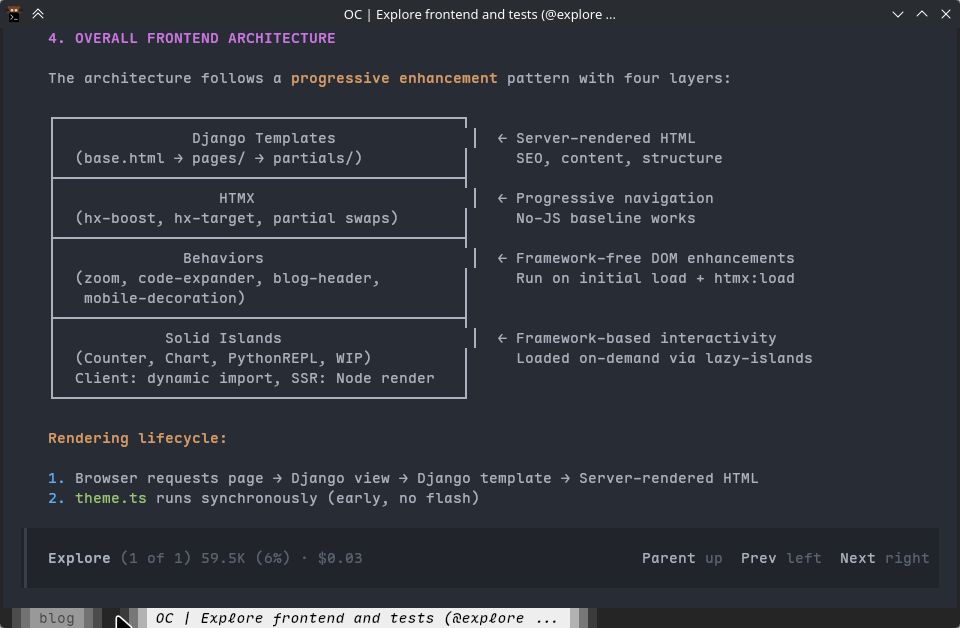
Task: Click '(base.html → pages/ → partials/)' line
Action: [219, 158]
